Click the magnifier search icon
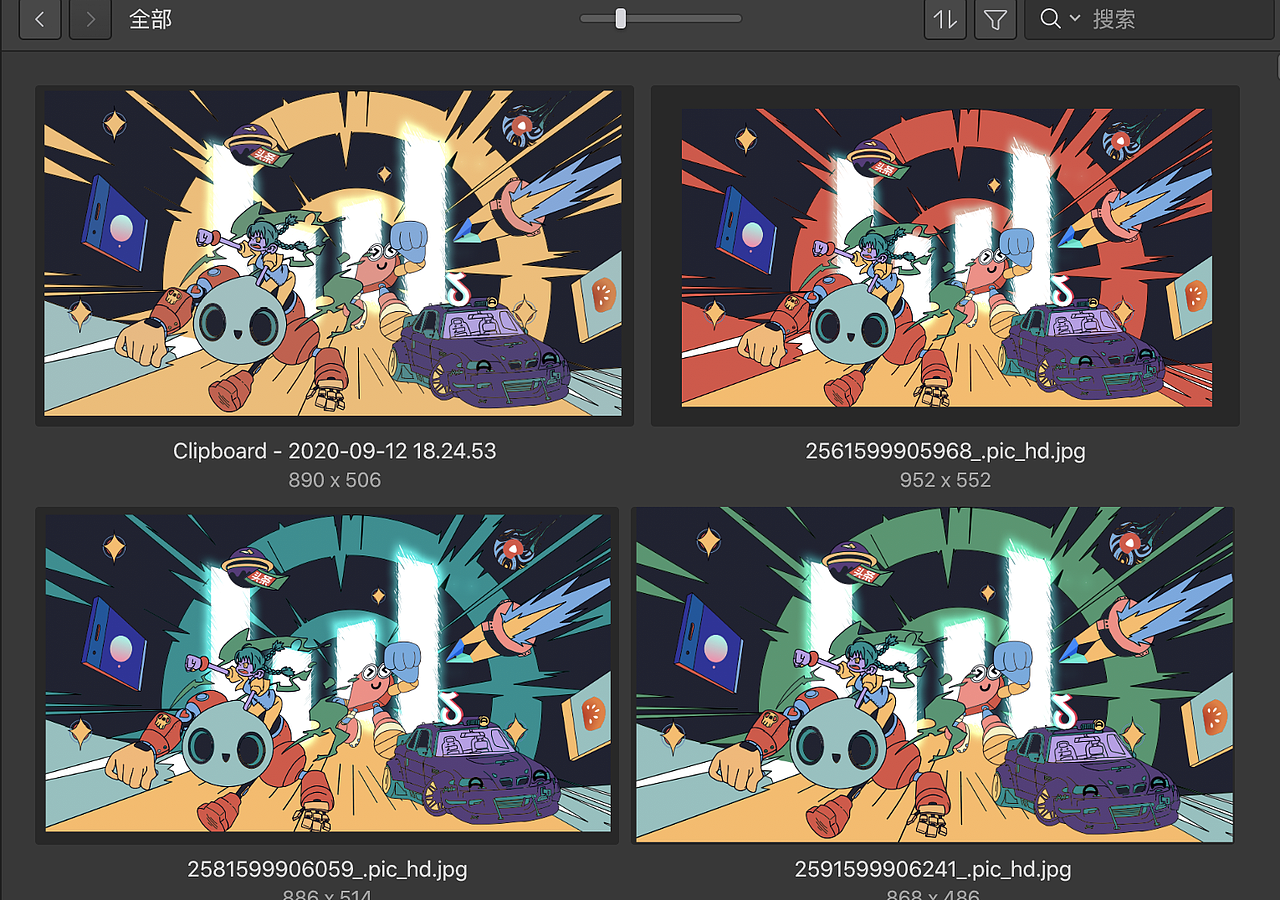 pyautogui.click(x=1050, y=18)
